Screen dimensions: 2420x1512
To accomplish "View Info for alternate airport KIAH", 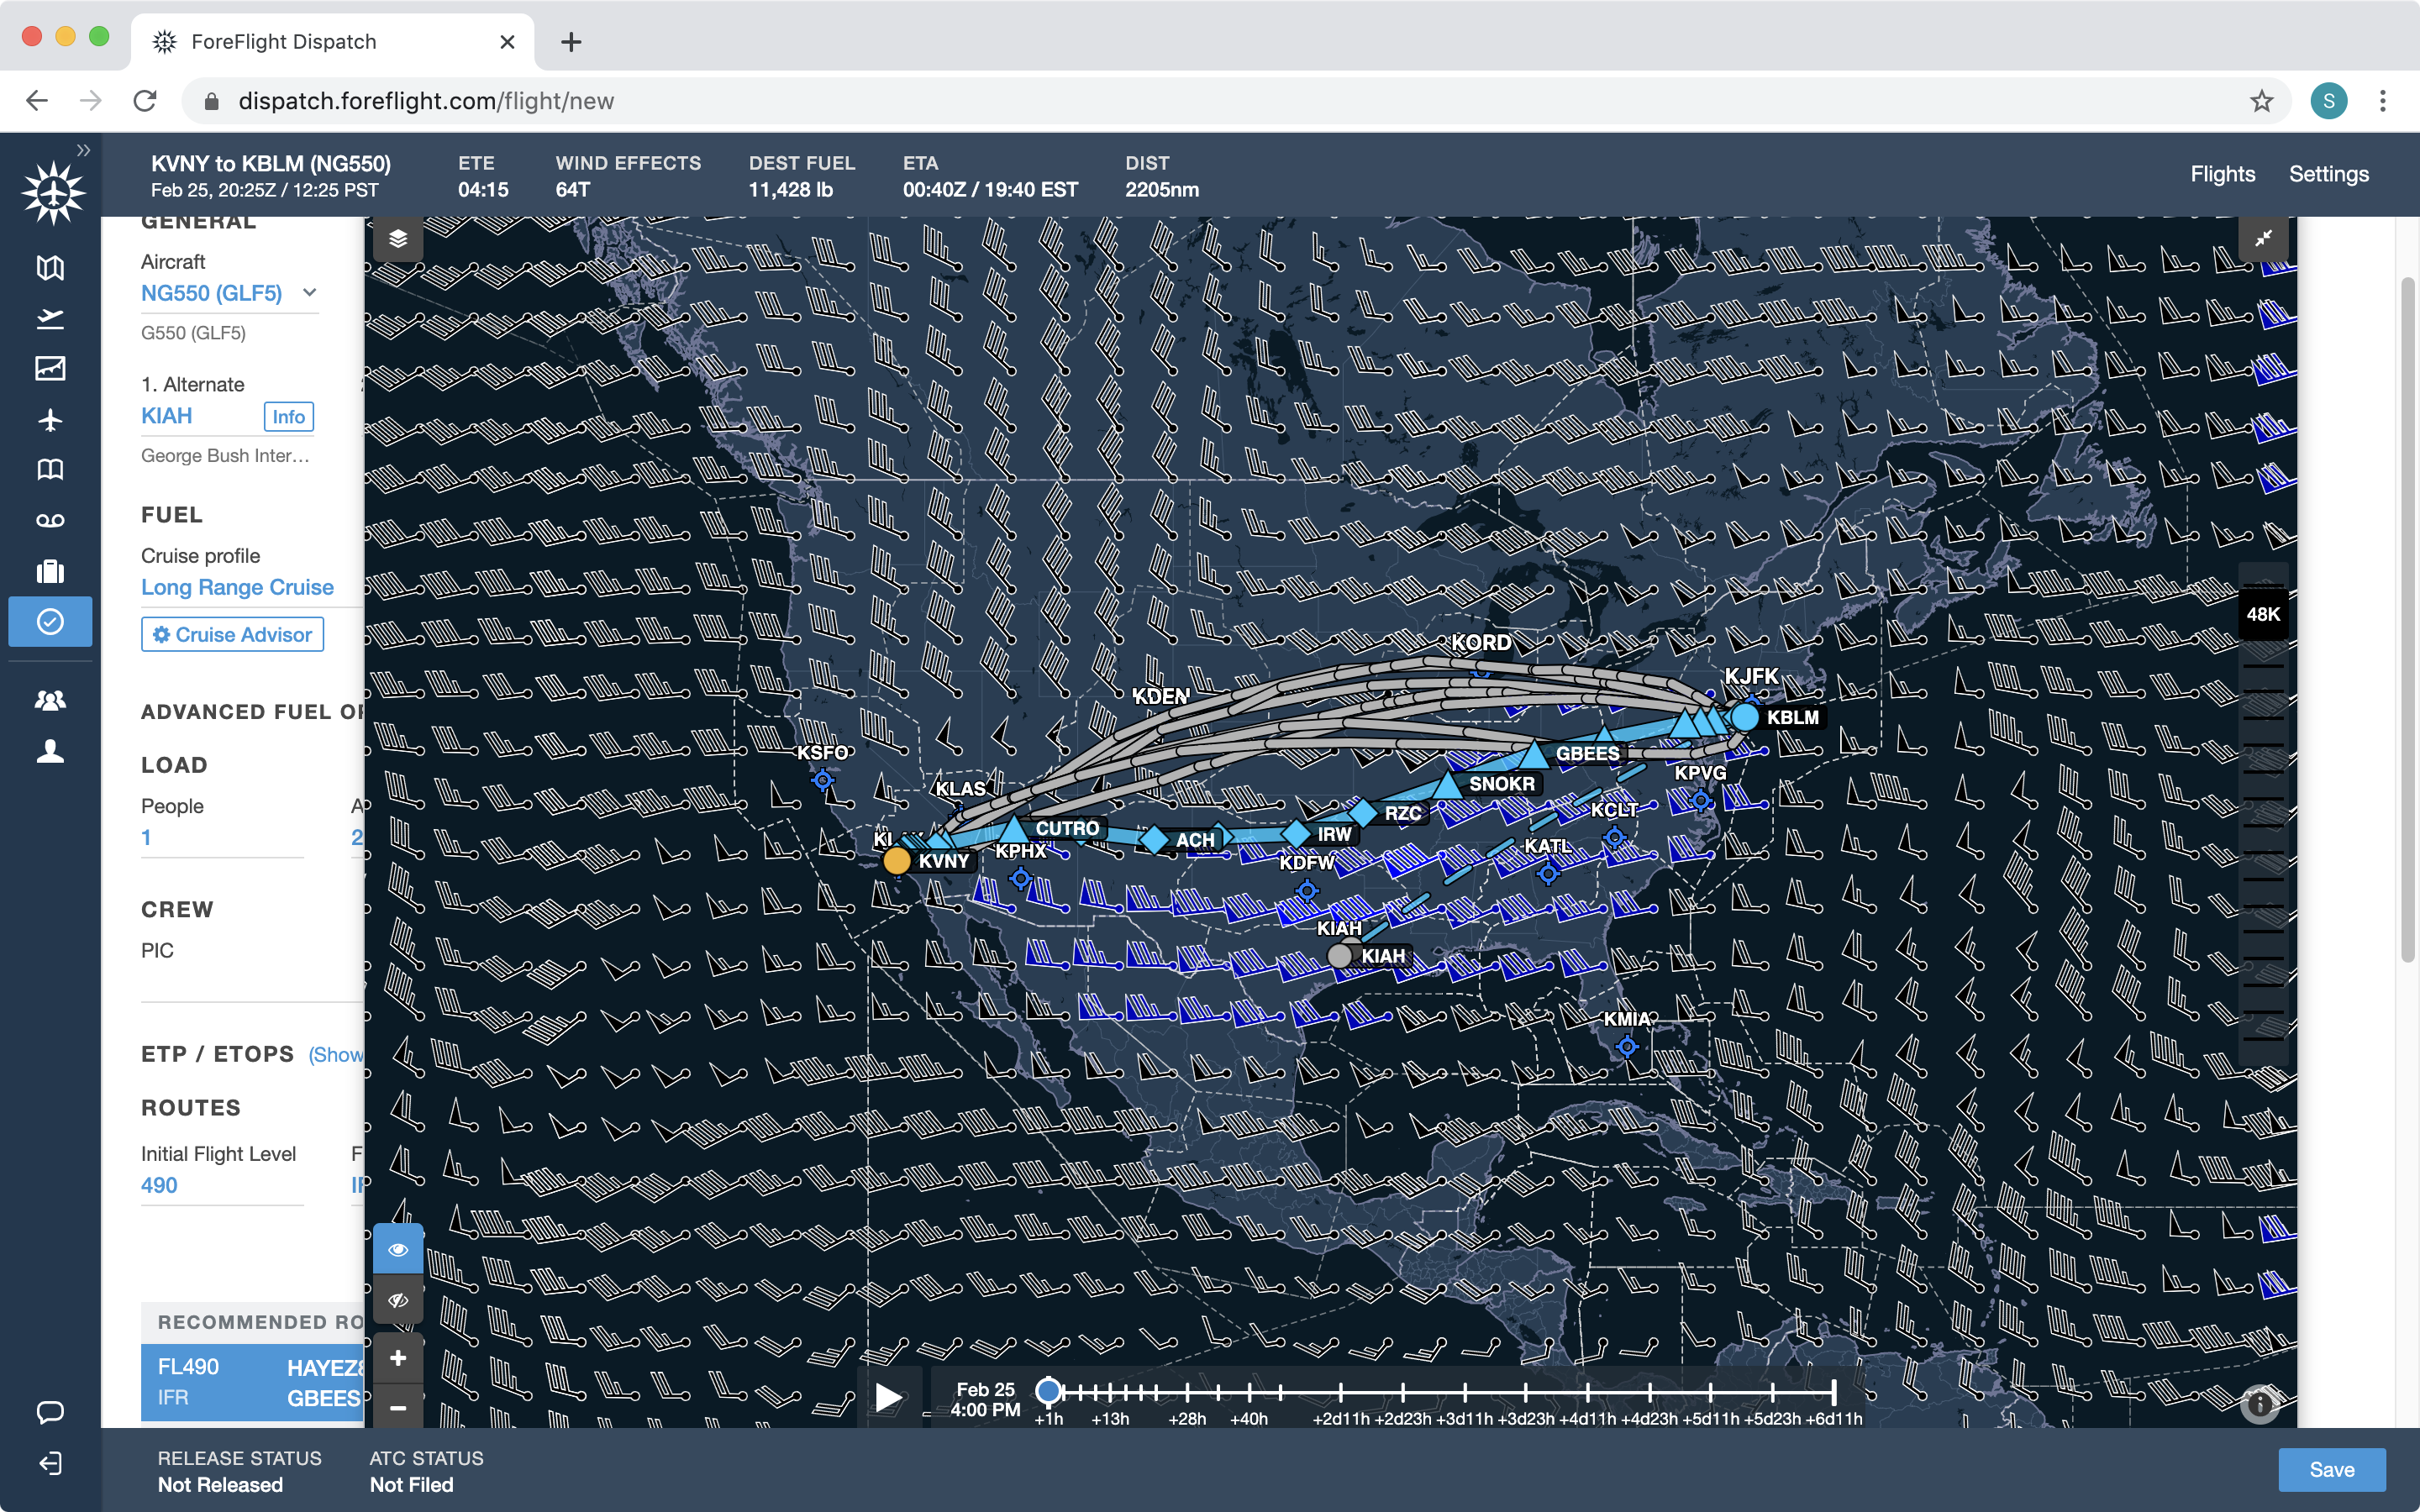I will click(x=288, y=417).
